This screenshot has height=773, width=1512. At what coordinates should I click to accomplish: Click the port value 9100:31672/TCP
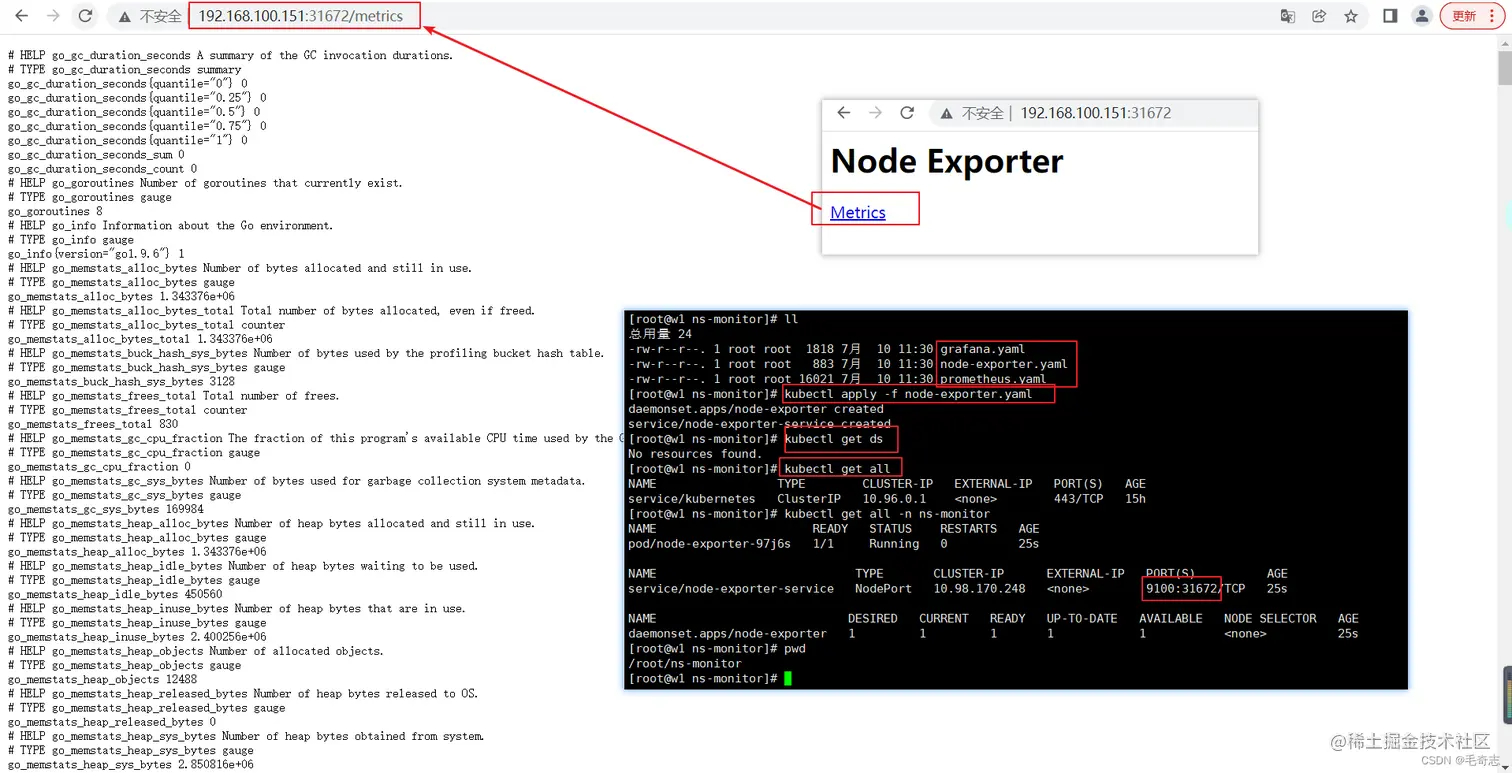point(1196,589)
